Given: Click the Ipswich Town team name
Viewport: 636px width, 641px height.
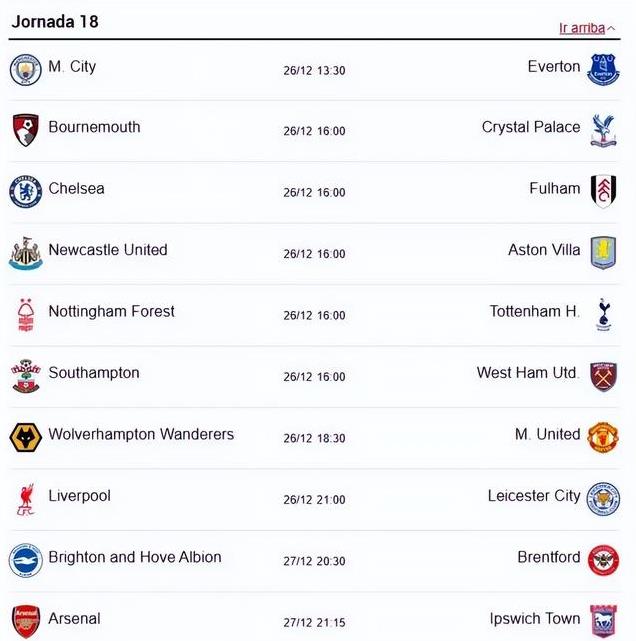Looking at the screenshot, I should pos(535,619).
